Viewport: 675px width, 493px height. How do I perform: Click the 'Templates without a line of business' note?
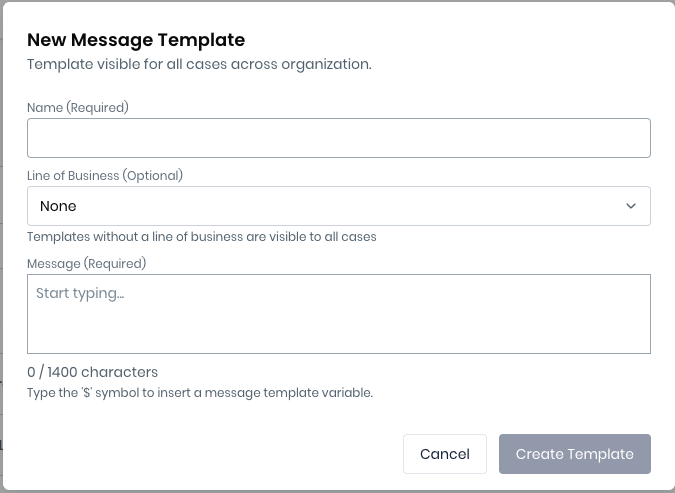[201, 237]
